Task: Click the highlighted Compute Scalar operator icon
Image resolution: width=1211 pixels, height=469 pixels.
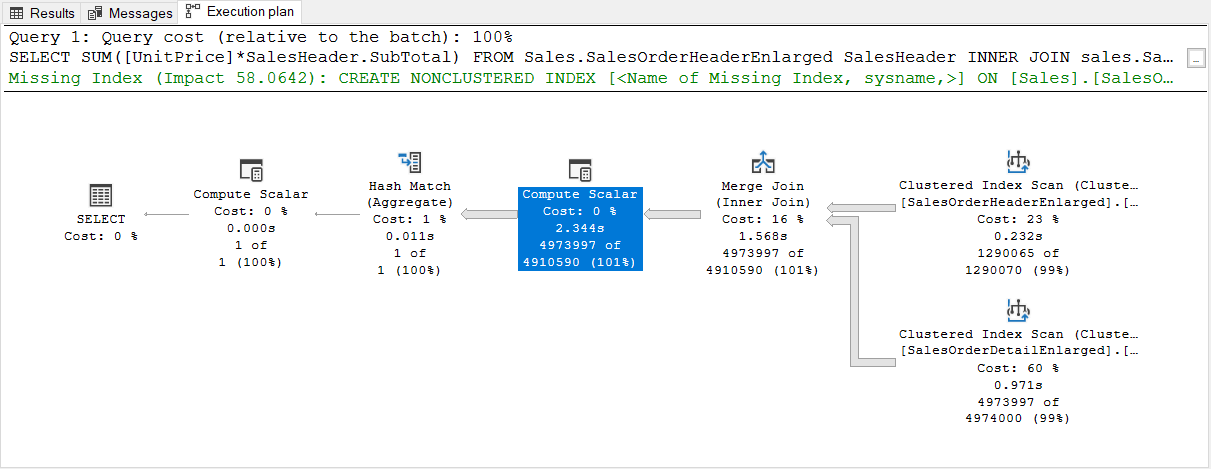Action: point(580,169)
